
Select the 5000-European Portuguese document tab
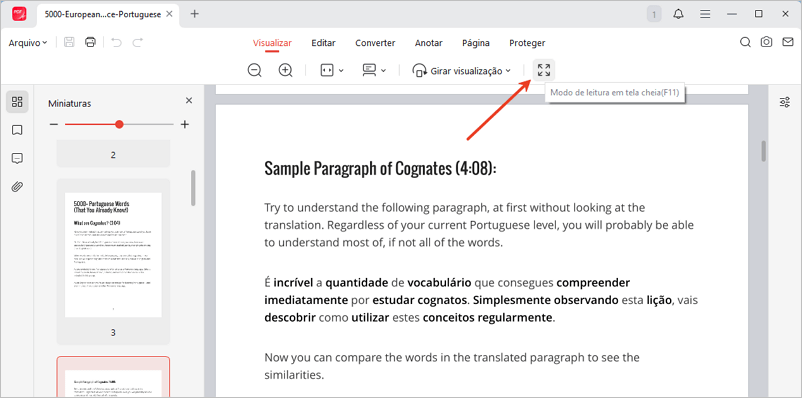[102, 14]
